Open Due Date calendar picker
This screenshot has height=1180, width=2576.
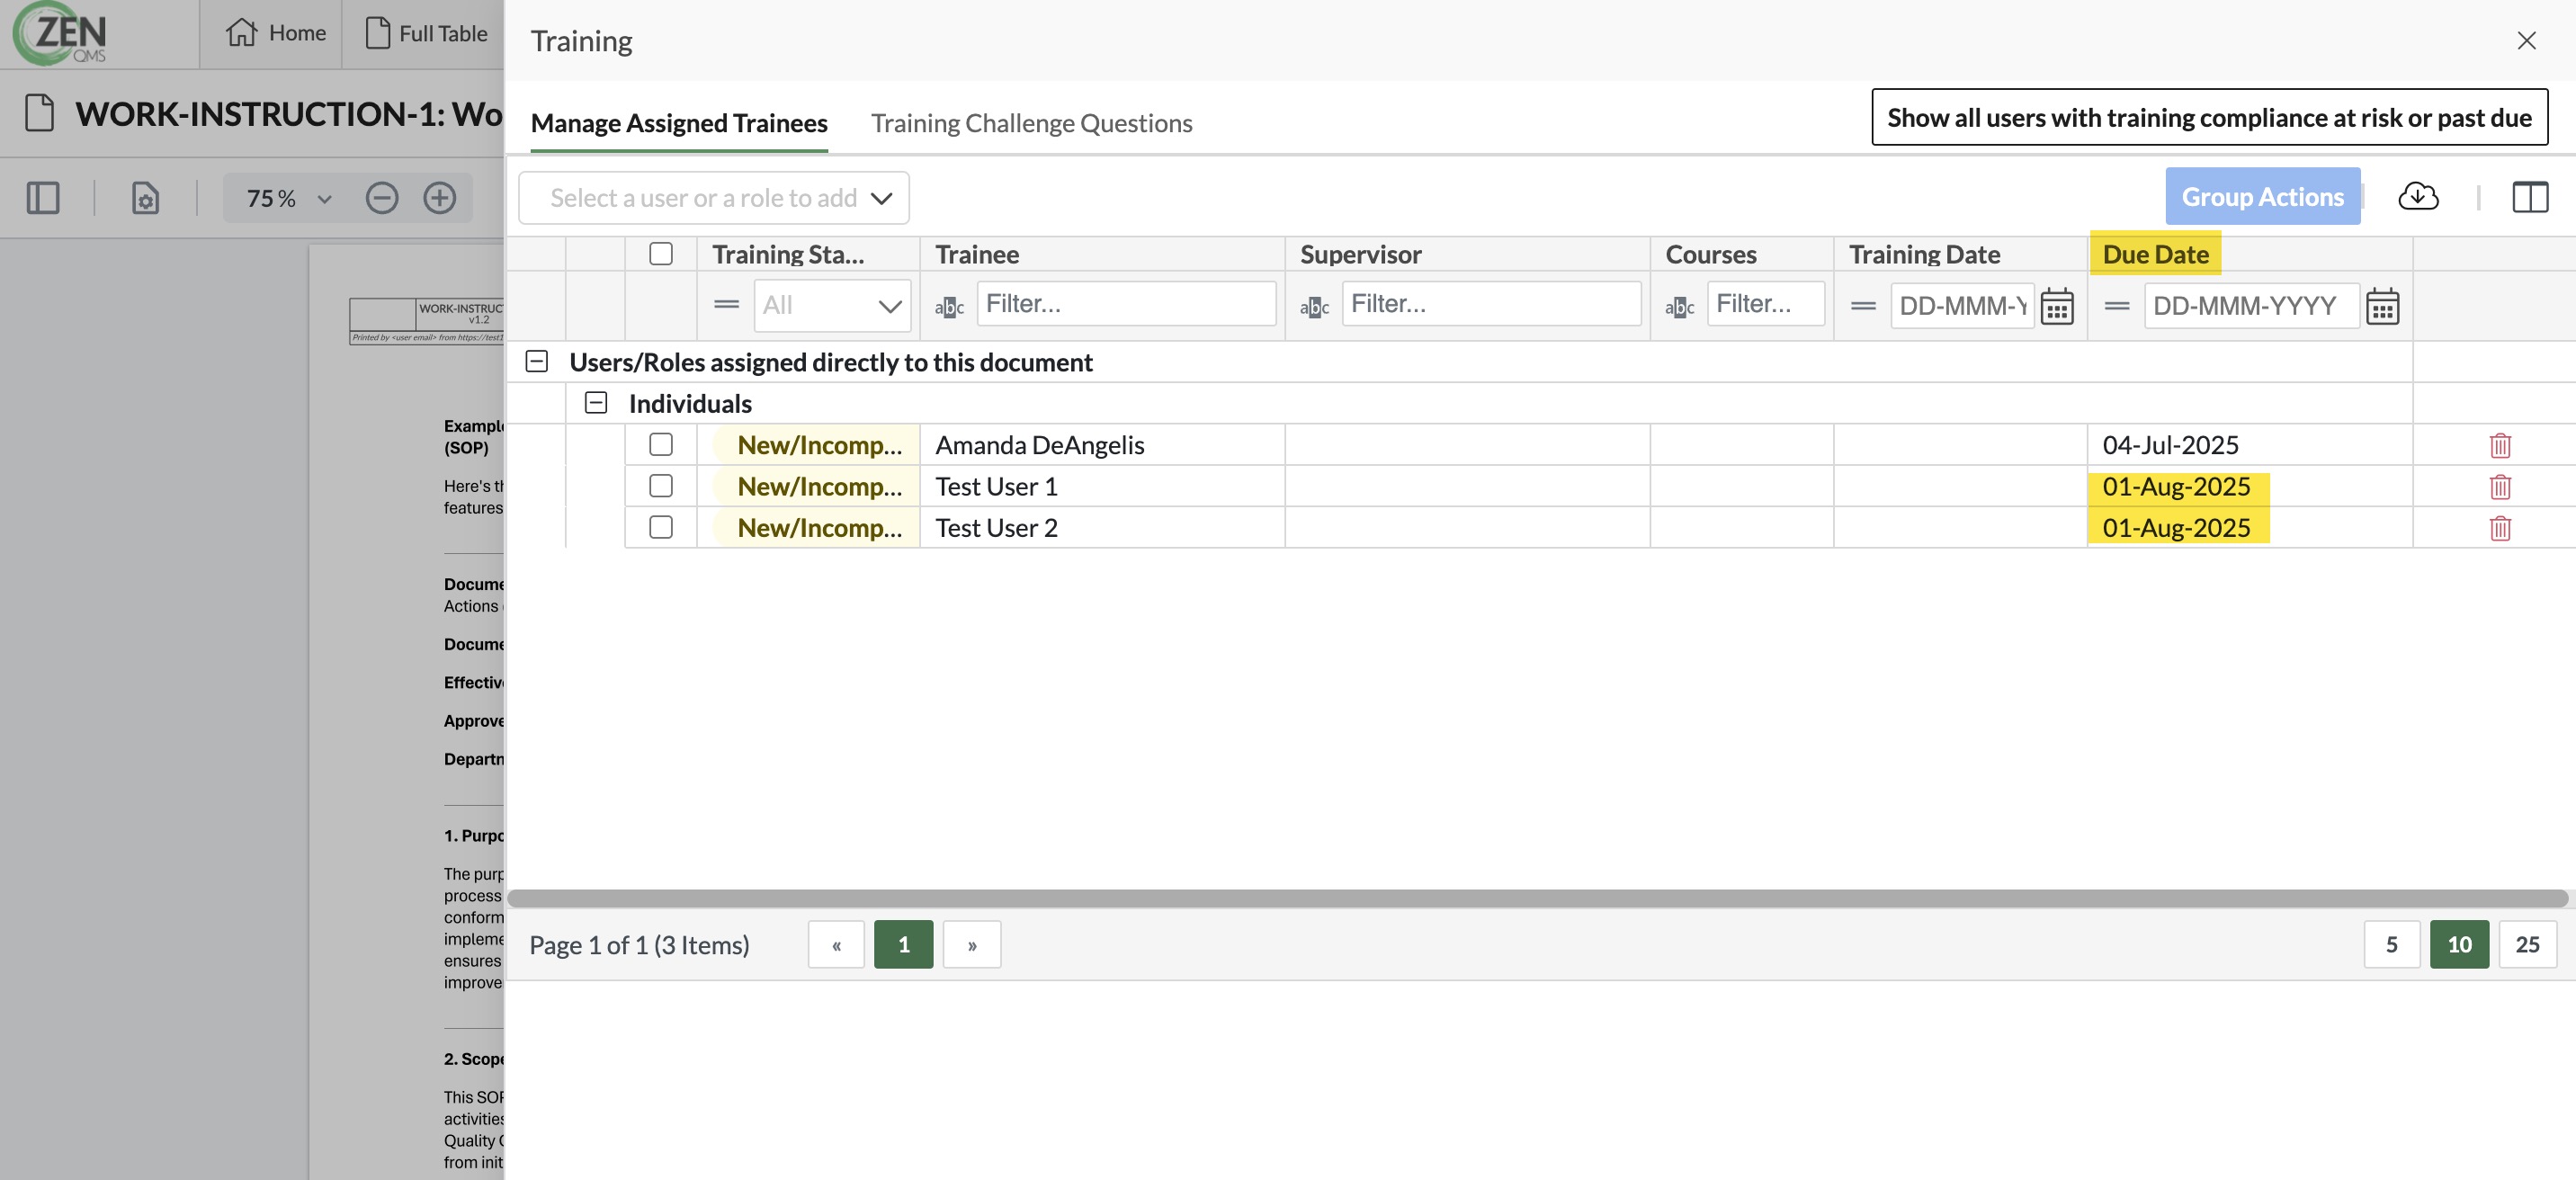(2382, 306)
